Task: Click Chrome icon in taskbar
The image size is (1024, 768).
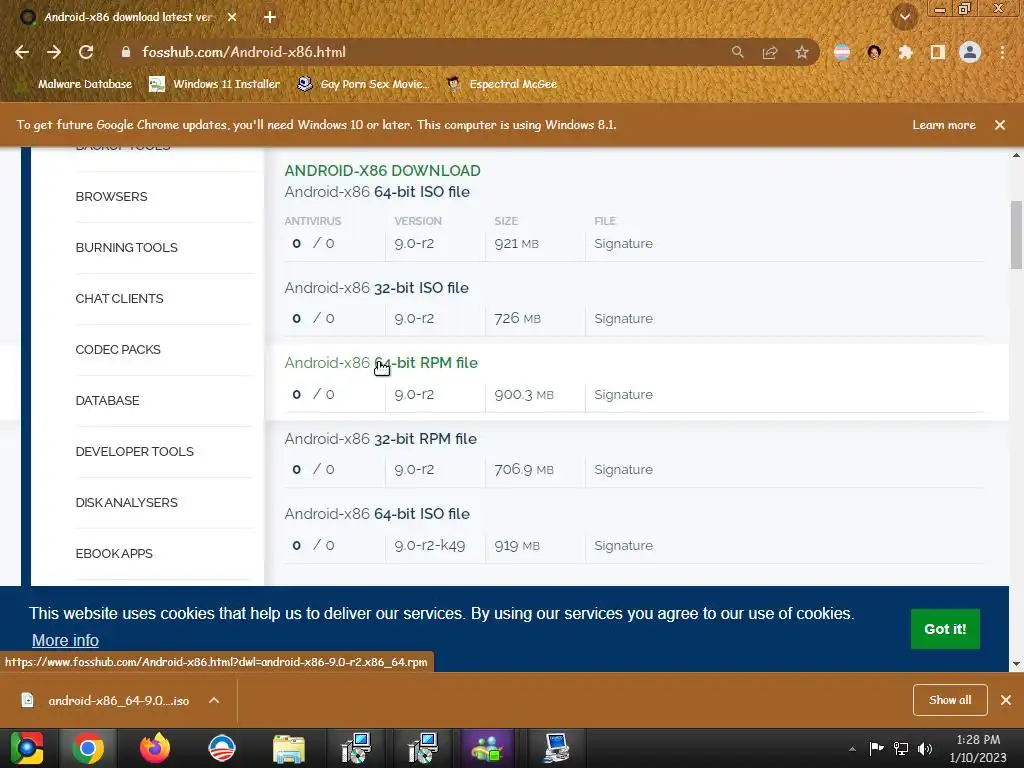Action: (88, 748)
